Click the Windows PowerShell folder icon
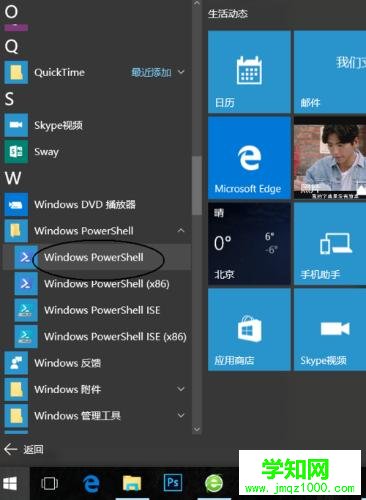The image size is (366, 500). (x=16, y=231)
